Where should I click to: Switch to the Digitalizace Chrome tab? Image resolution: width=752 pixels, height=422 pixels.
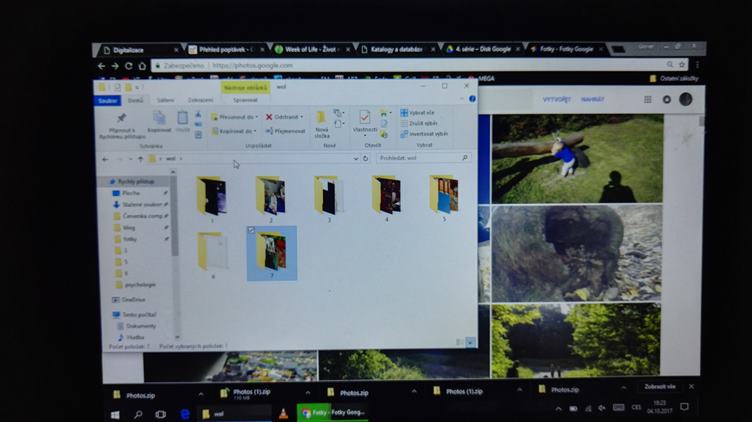click(x=139, y=50)
